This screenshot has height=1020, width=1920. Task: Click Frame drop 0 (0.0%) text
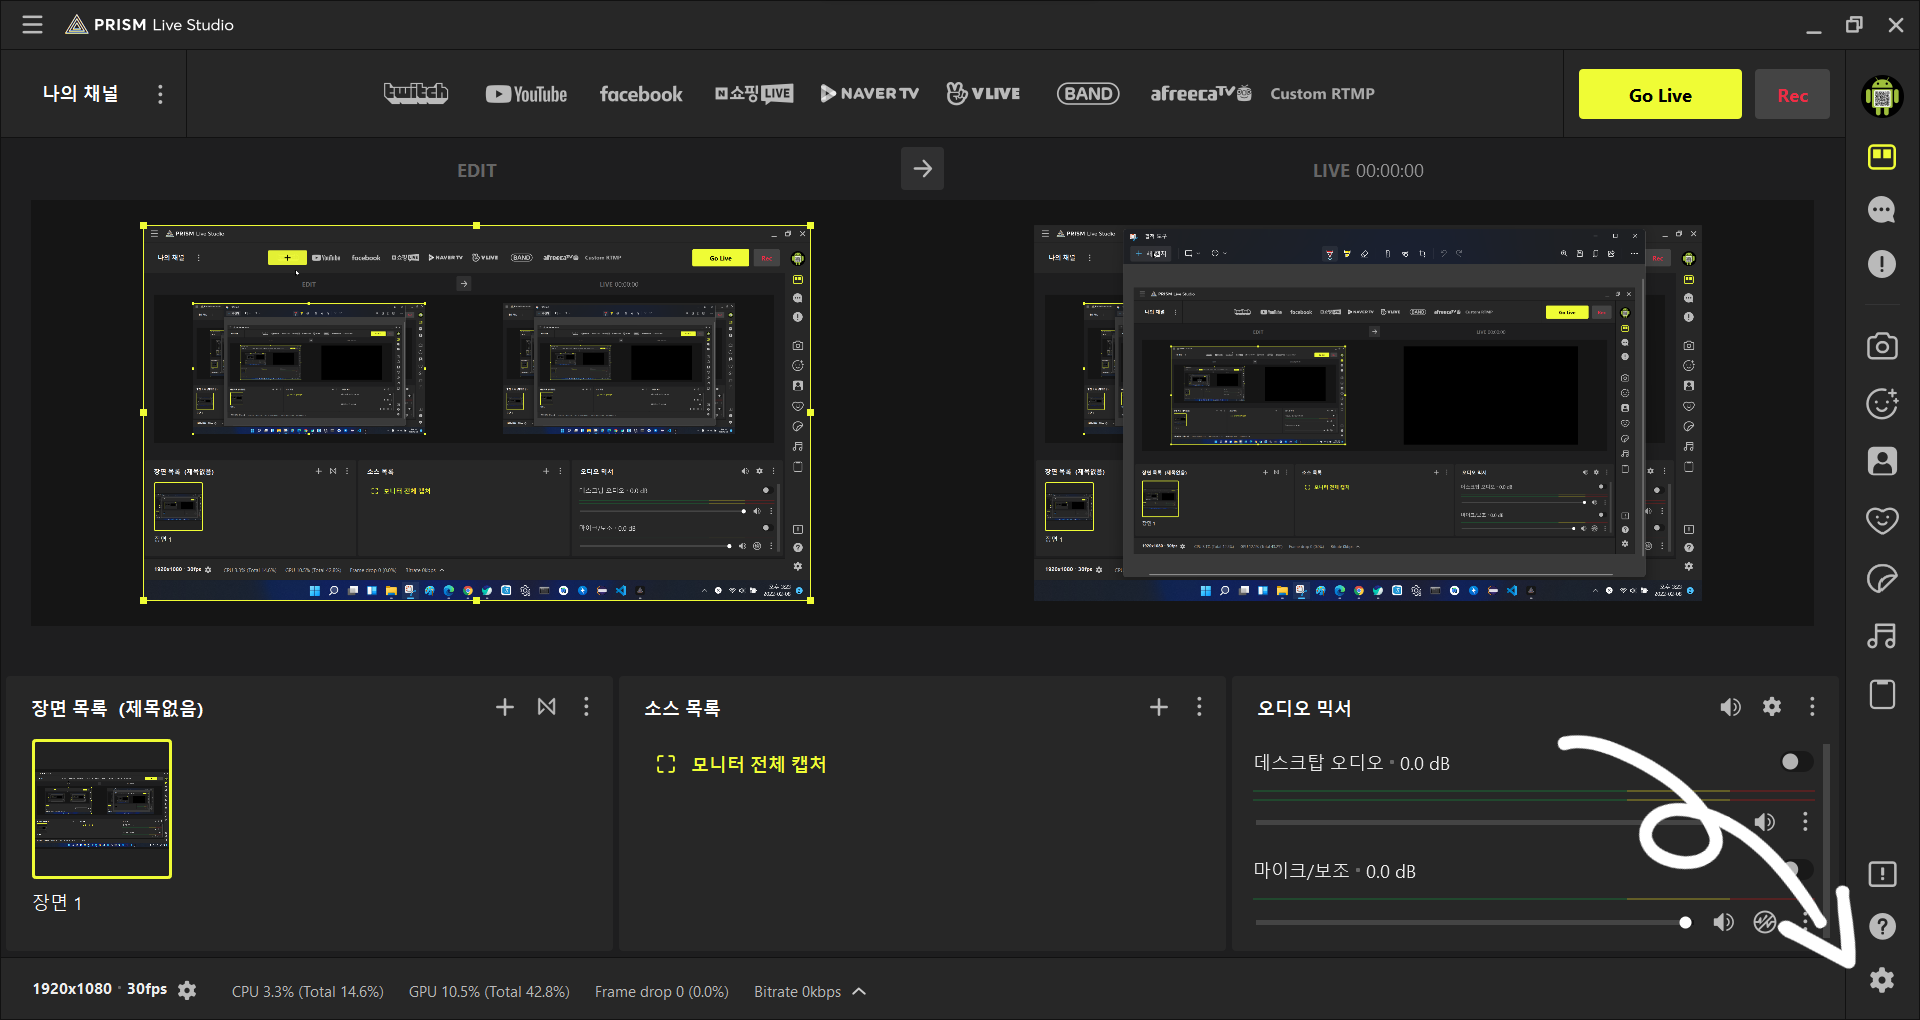(662, 992)
